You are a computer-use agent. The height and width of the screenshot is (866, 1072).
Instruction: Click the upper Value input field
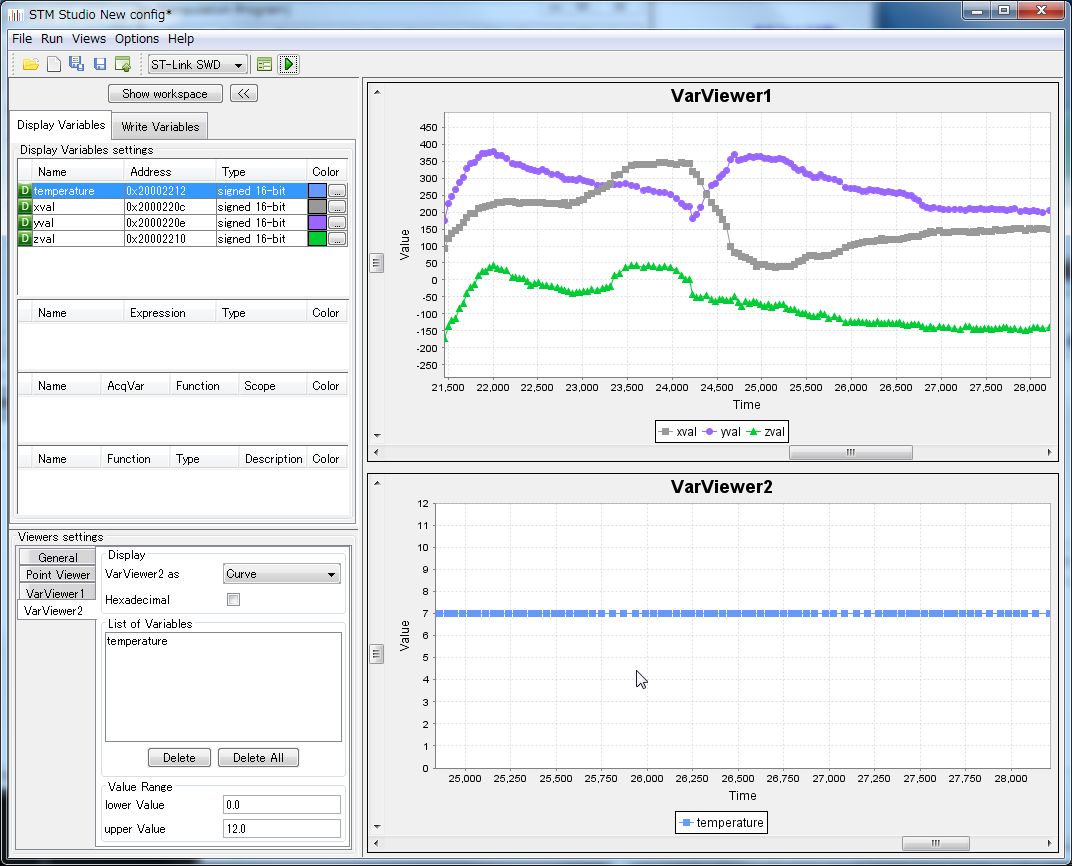click(x=282, y=829)
